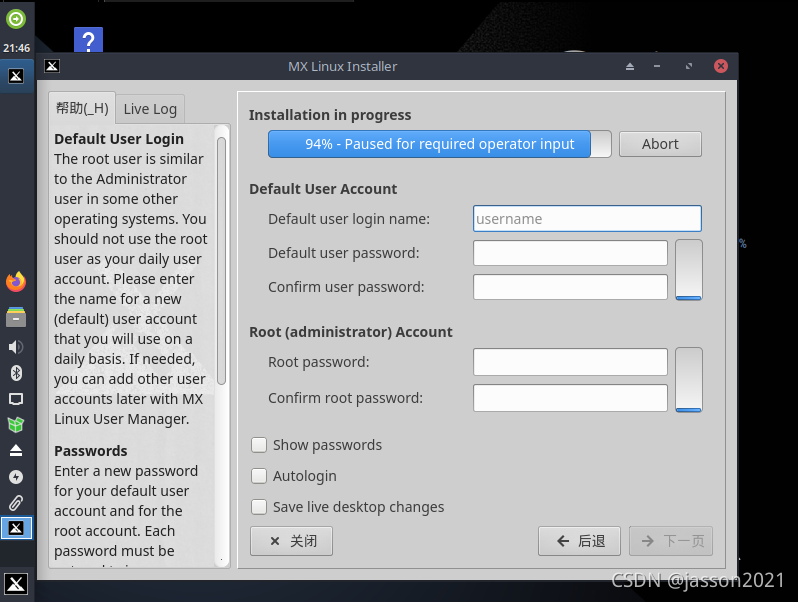This screenshot has height=602, width=798.
Task: Maximize the MX Linux Installer window
Action: (689, 66)
